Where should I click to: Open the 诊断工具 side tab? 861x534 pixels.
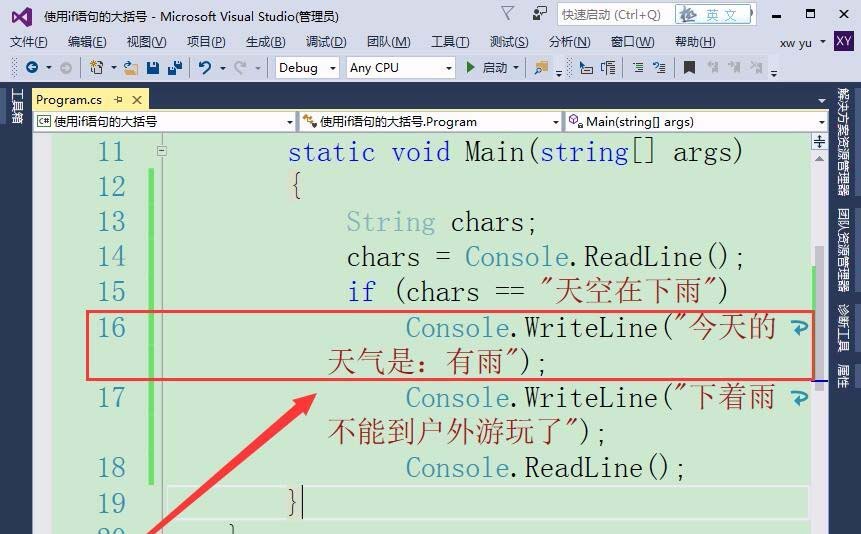click(843, 327)
